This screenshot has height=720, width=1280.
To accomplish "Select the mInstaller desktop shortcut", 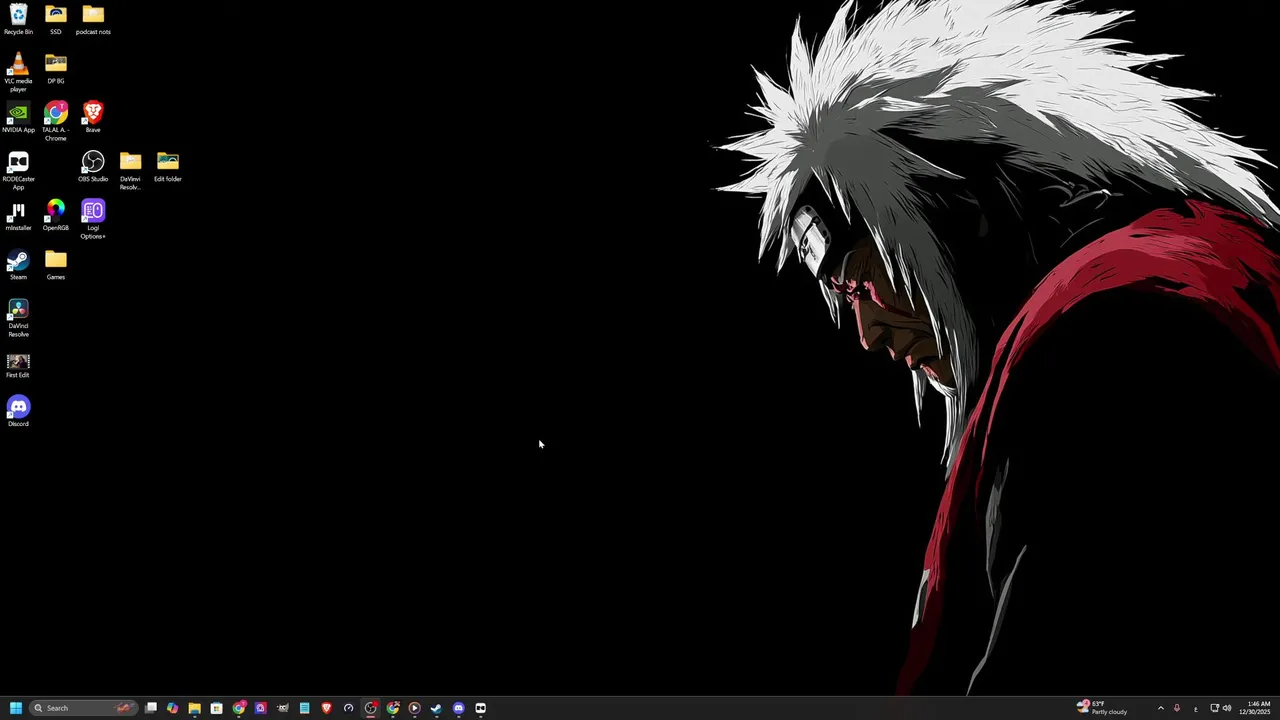I will 18,216.
